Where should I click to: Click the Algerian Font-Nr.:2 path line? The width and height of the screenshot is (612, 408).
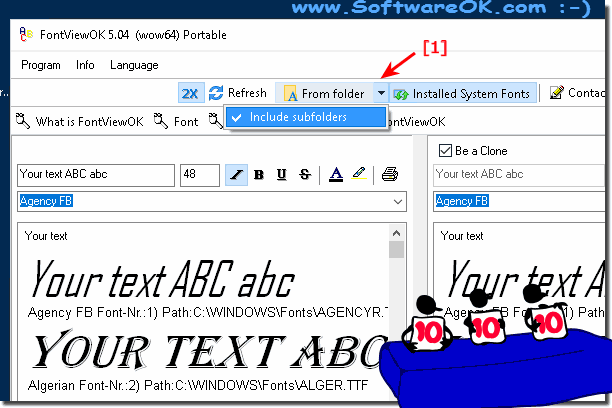[x=197, y=386]
